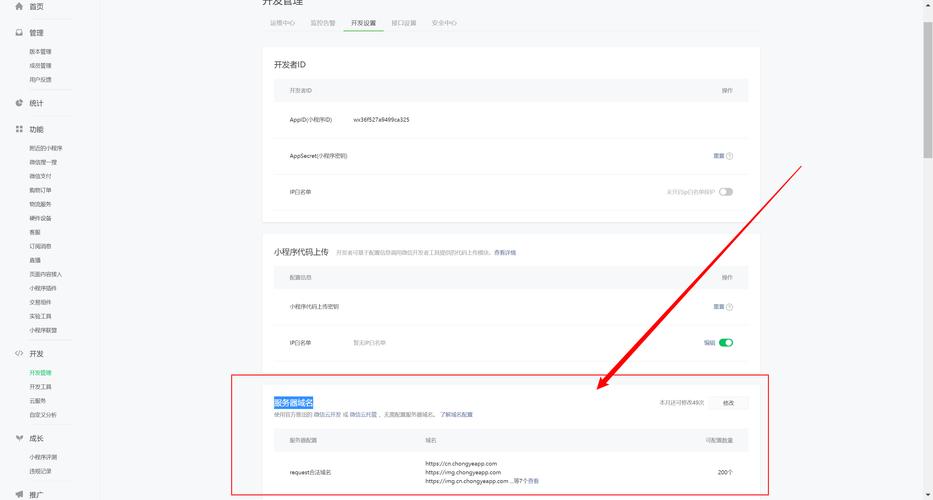Switch to the 接口设置 tab
This screenshot has width=933, height=500.
click(404, 22)
